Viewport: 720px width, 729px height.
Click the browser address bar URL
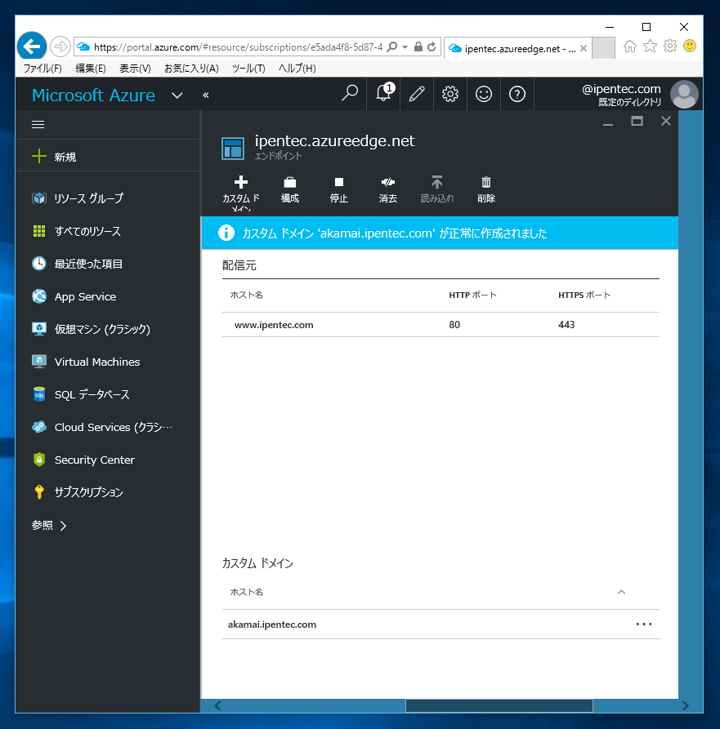pos(238,47)
